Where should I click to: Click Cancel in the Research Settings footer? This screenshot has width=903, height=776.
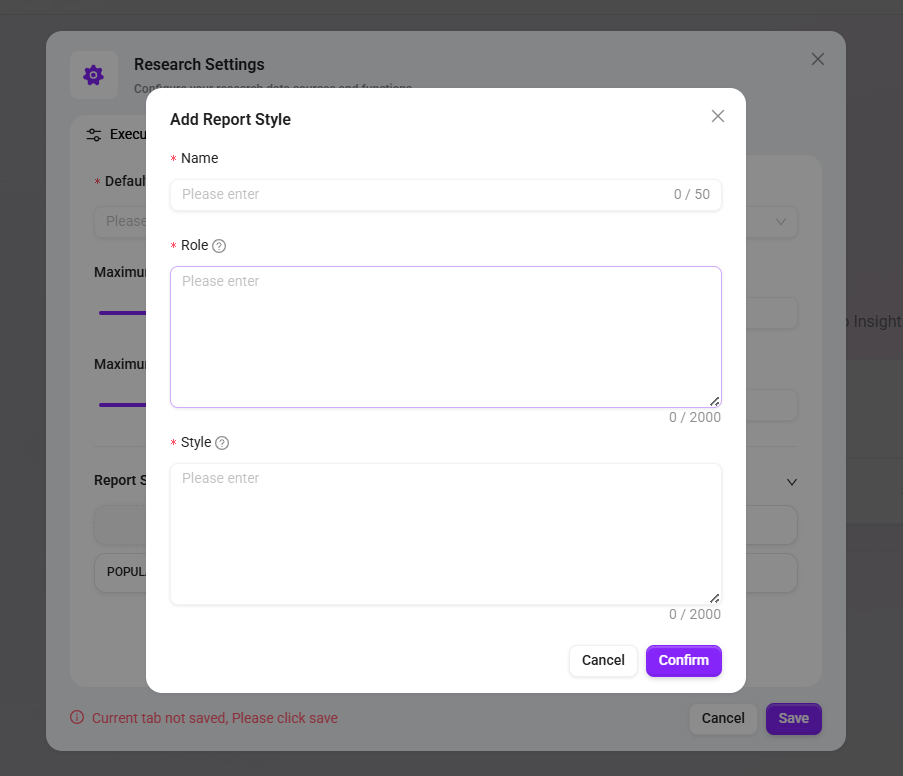click(722, 718)
